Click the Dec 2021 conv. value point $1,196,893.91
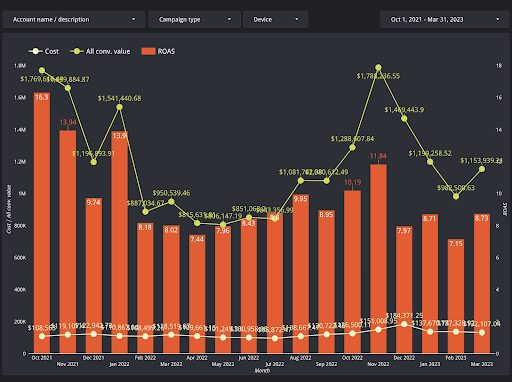This screenshot has width=512, height=382. (93, 162)
